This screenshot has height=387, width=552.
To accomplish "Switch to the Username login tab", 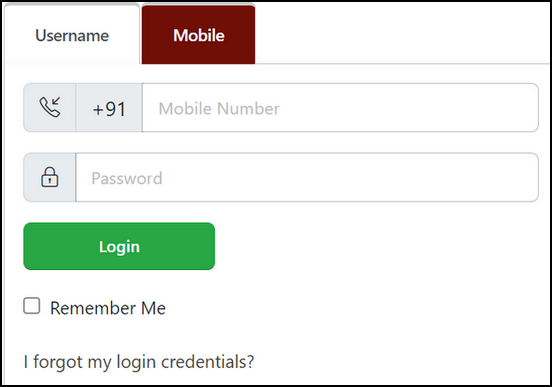I will tap(72, 35).
